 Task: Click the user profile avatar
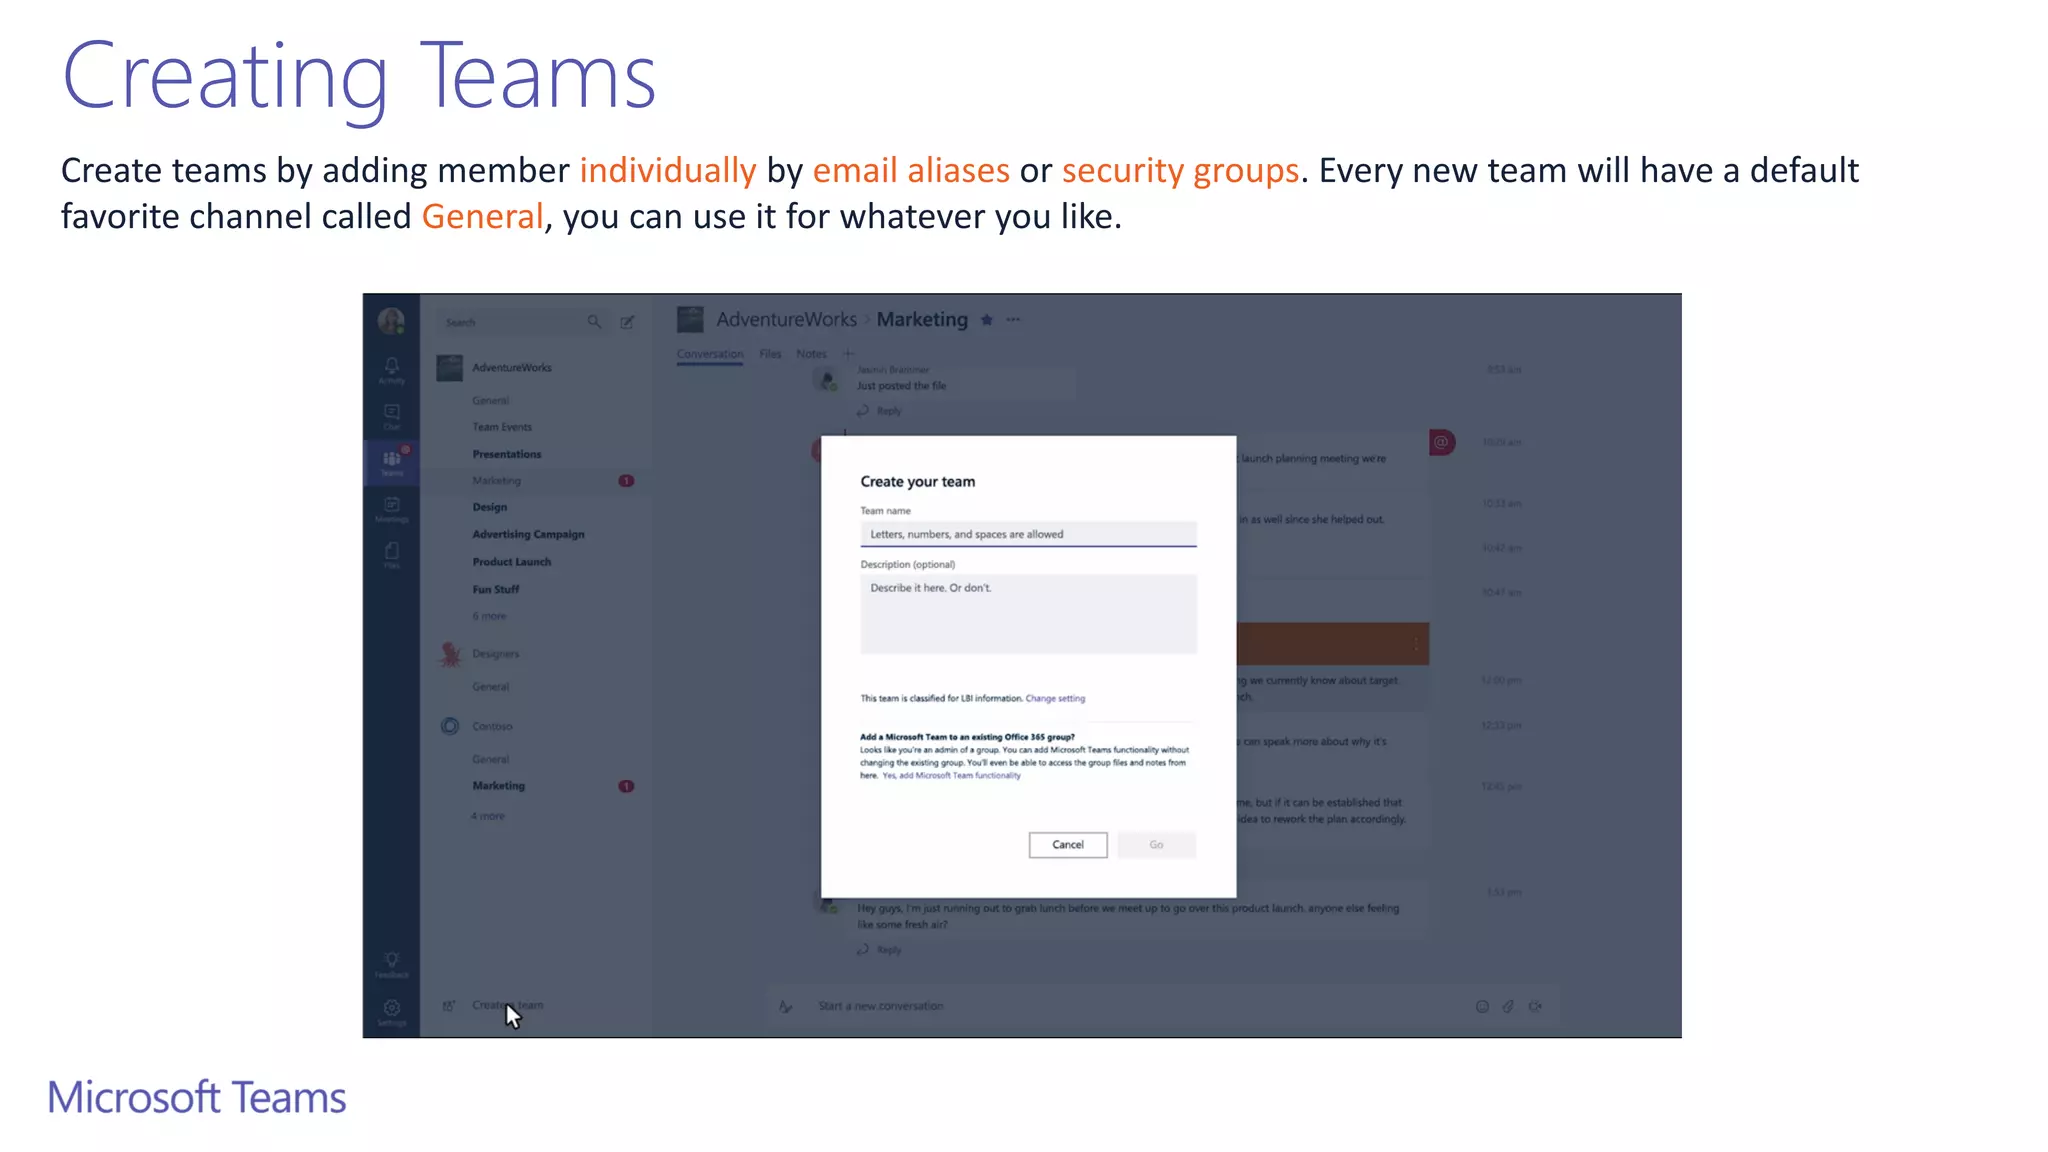[x=391, y=320]
